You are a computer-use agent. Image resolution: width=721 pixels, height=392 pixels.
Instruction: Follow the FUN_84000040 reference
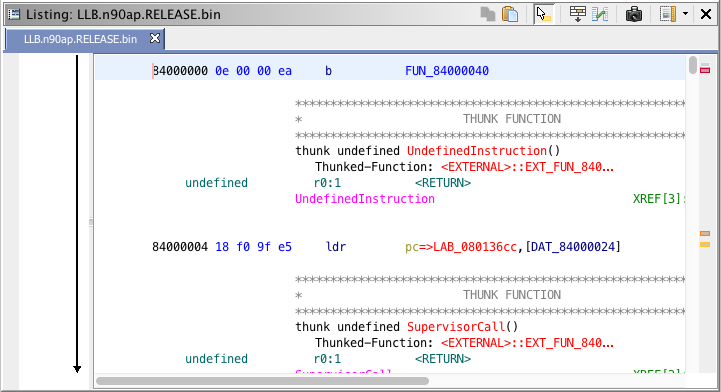pos(447,71)
